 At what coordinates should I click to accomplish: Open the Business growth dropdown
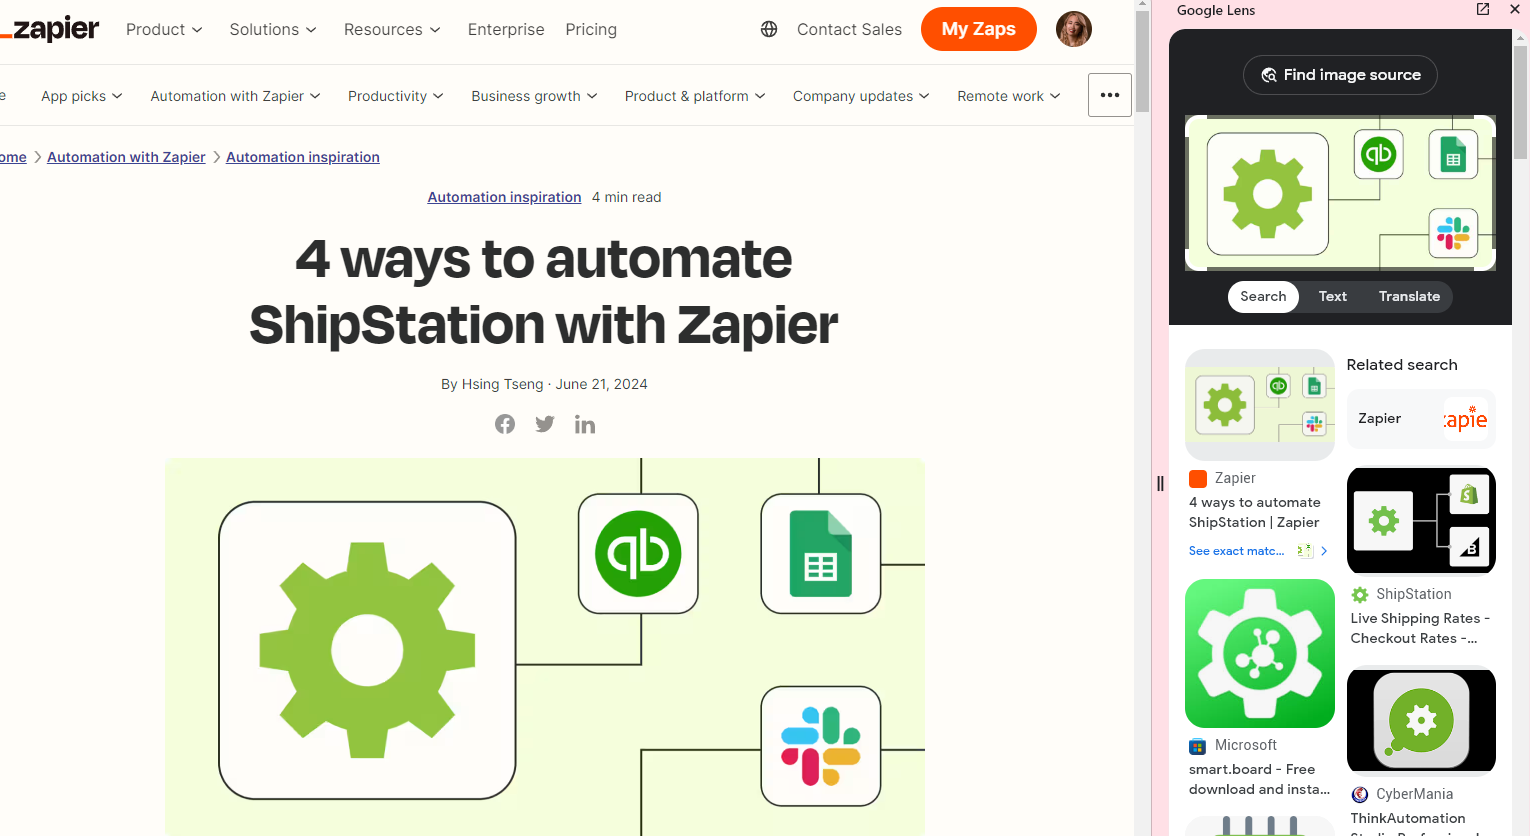tap(535, 96)
